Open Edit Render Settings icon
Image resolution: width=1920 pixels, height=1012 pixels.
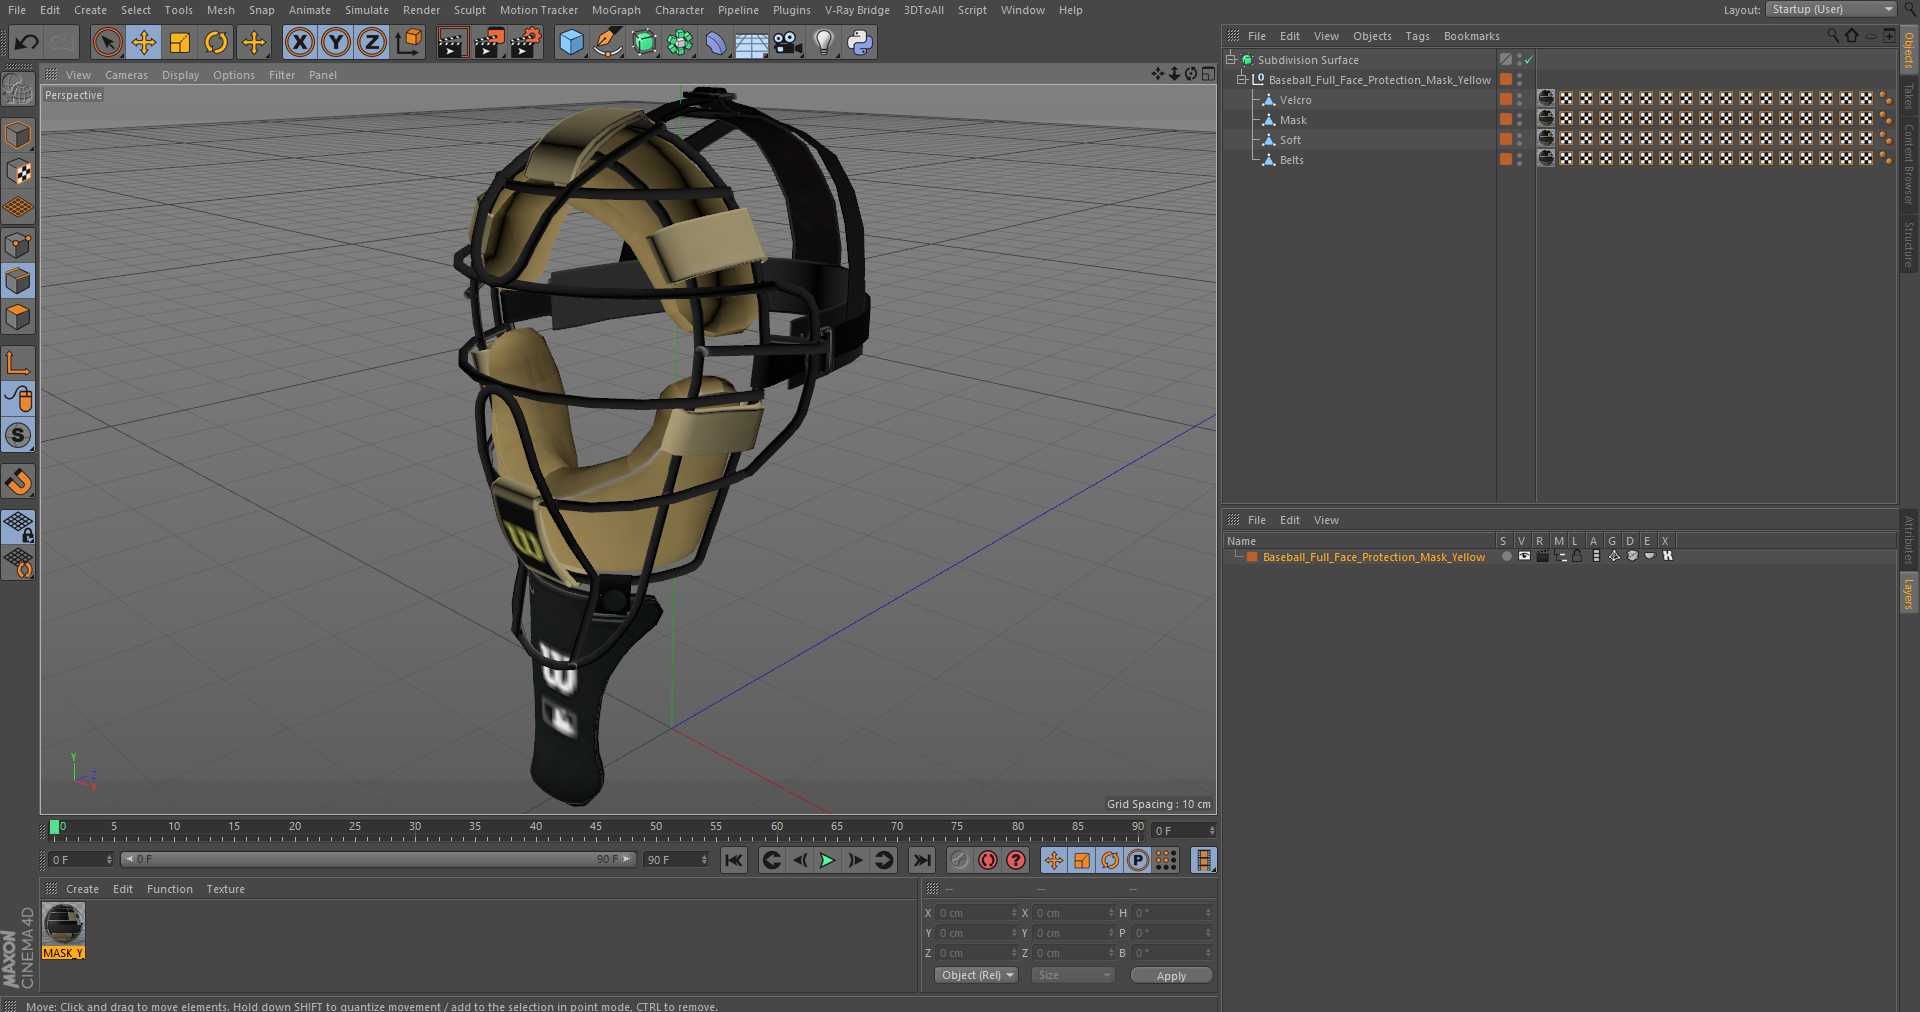(526, 42)
